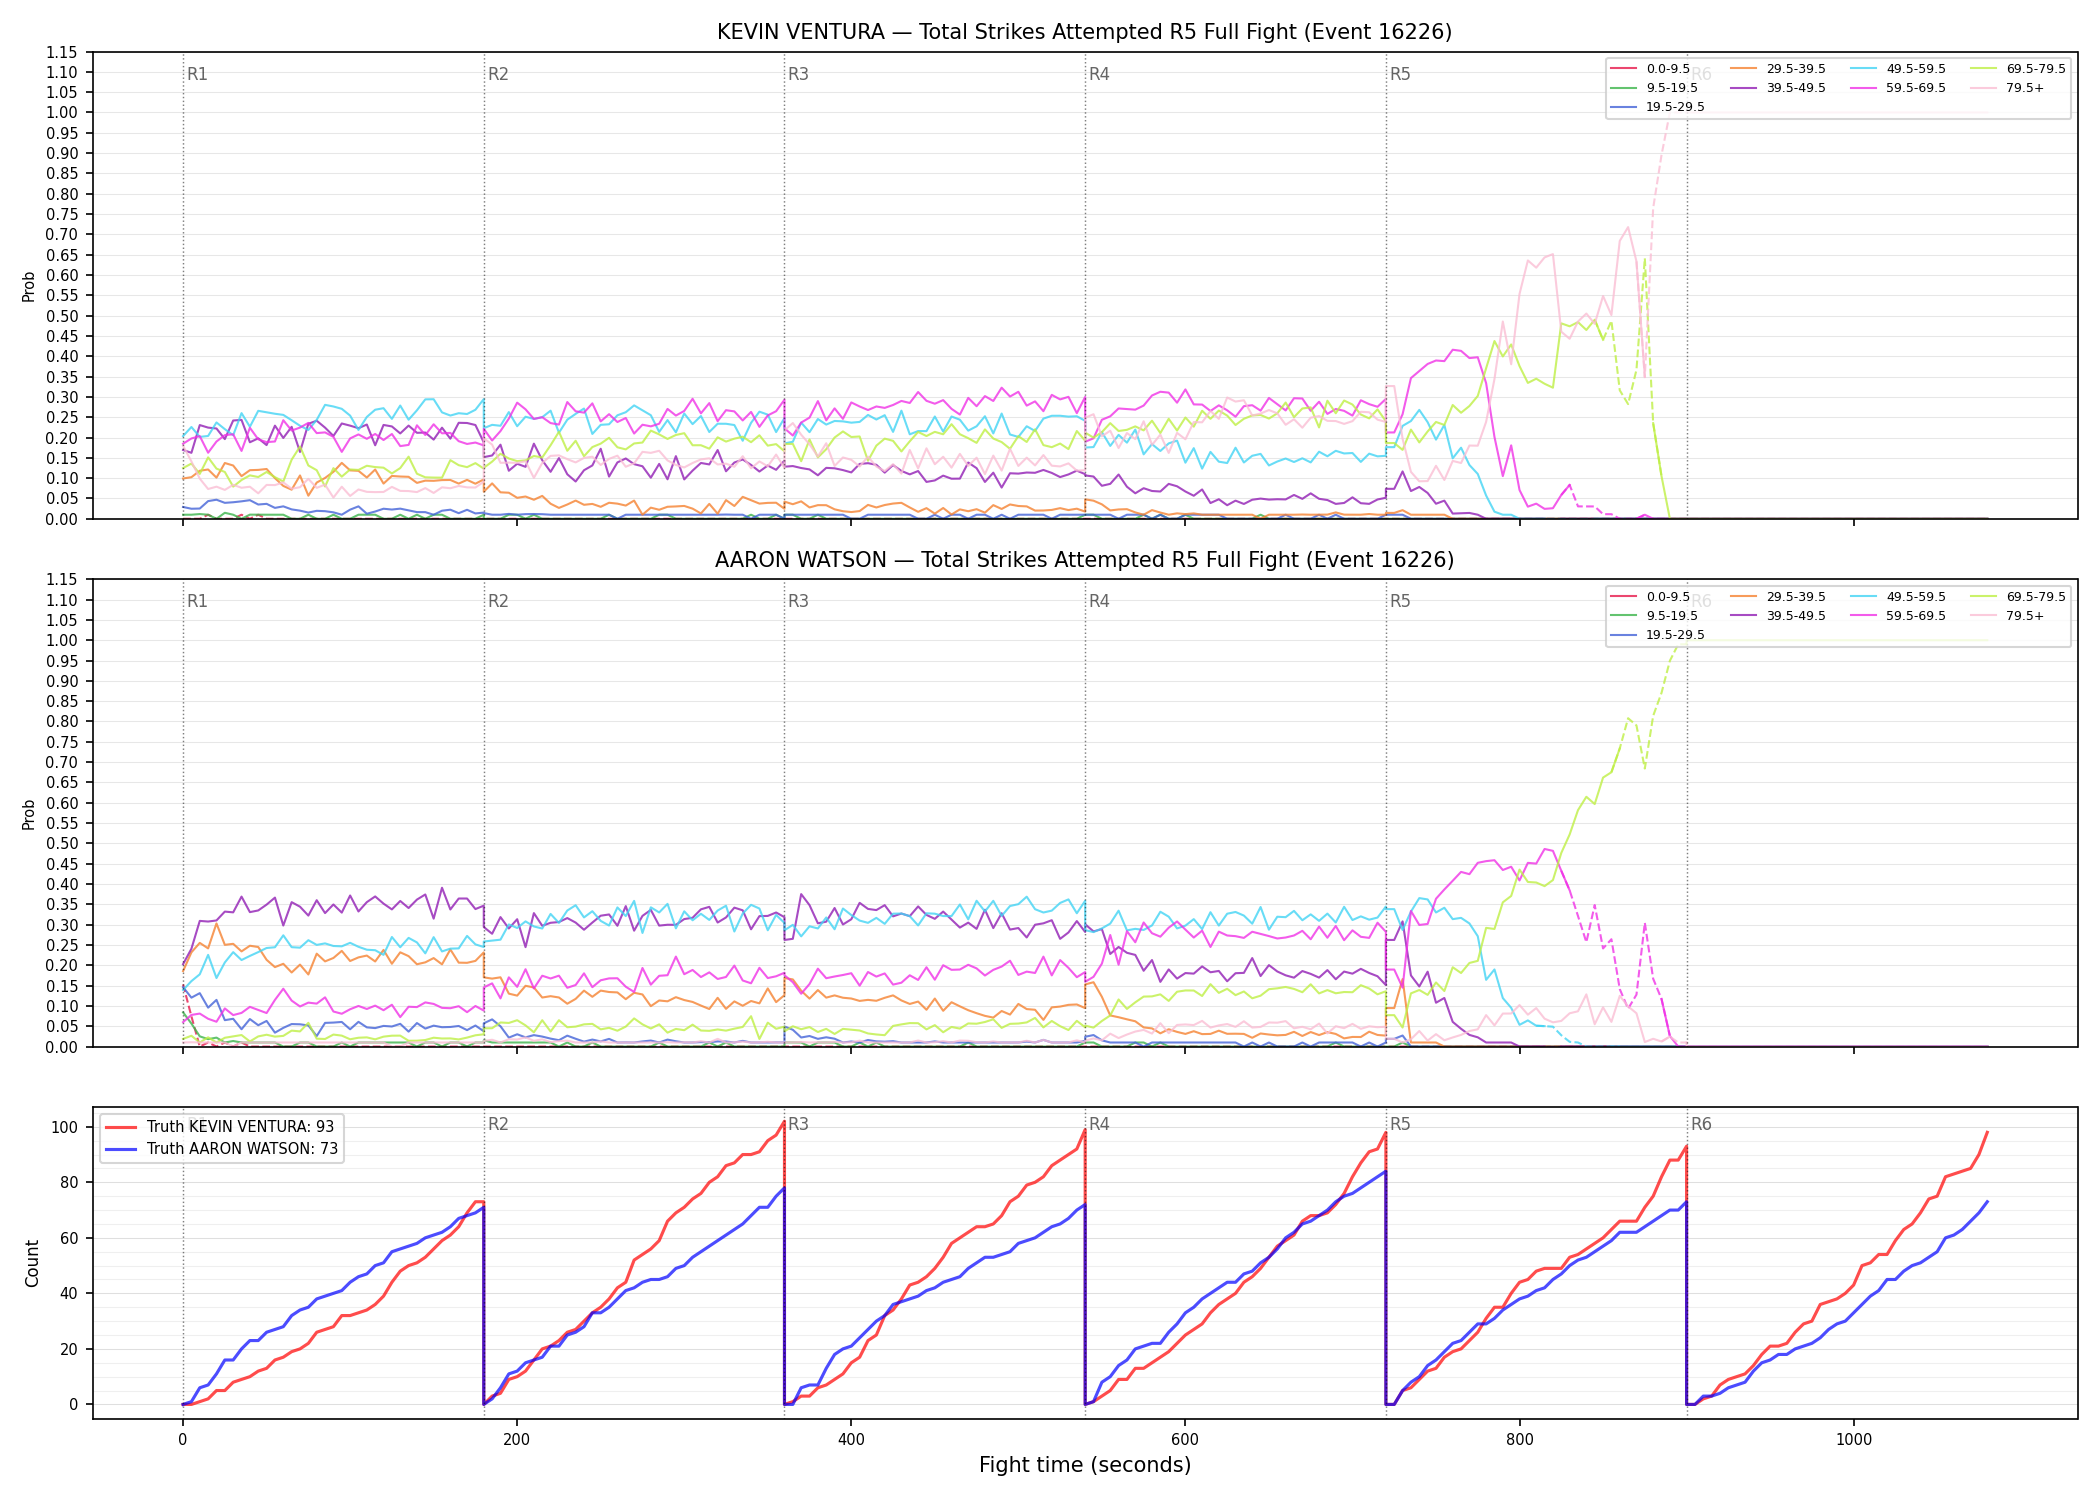
Task: Click the x-axis tick label 800
Action: tap(1520, 1440)
